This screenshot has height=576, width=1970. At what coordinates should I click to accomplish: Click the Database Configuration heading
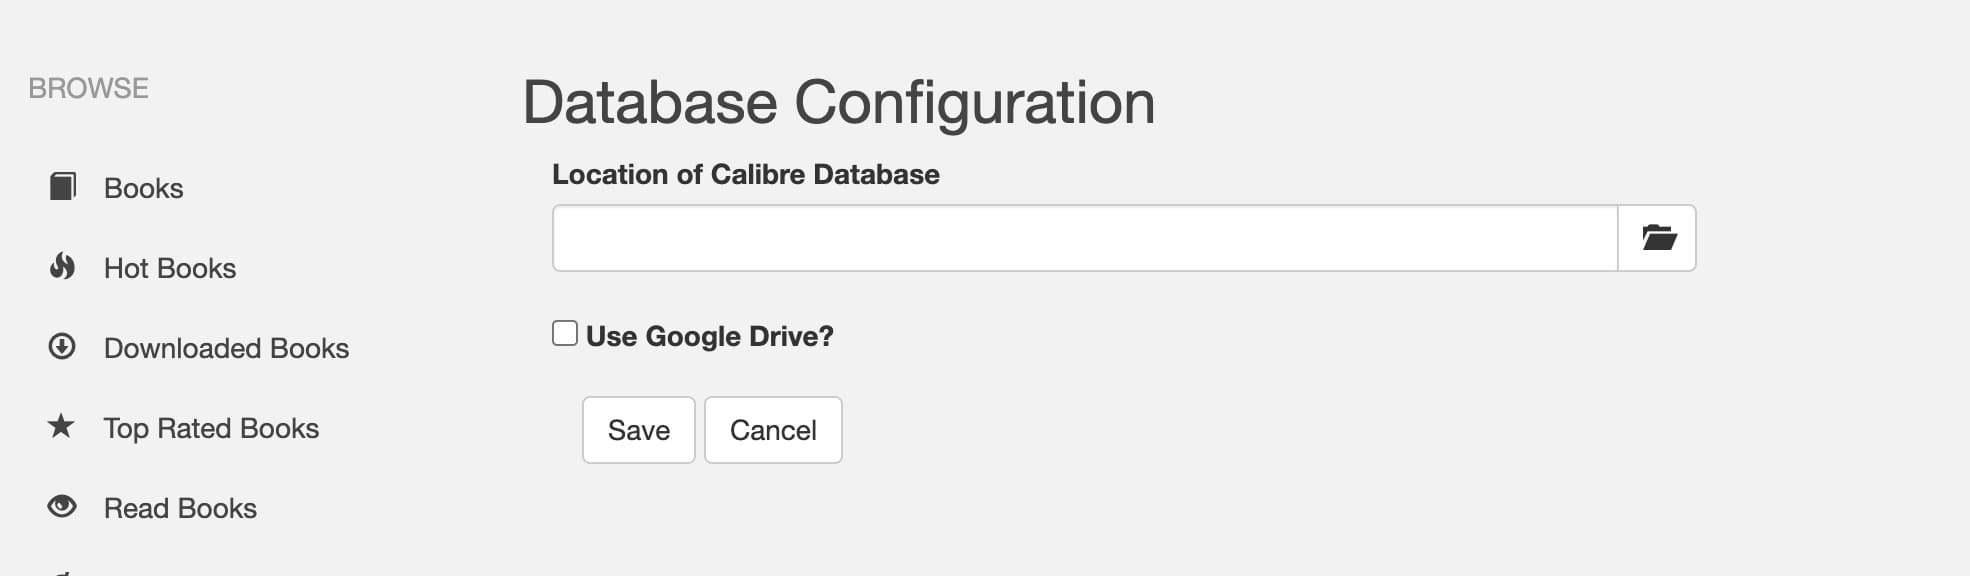(x=838, y=102)
